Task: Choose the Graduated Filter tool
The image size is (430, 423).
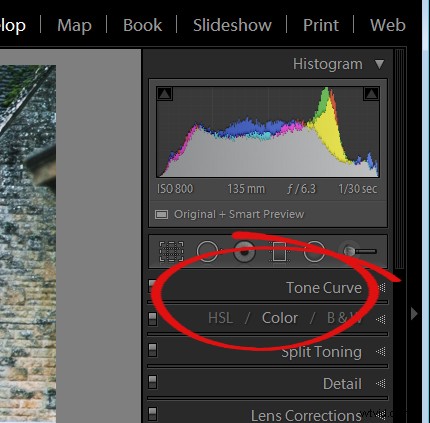Action: pyautogui.click(x=279, y=251)
